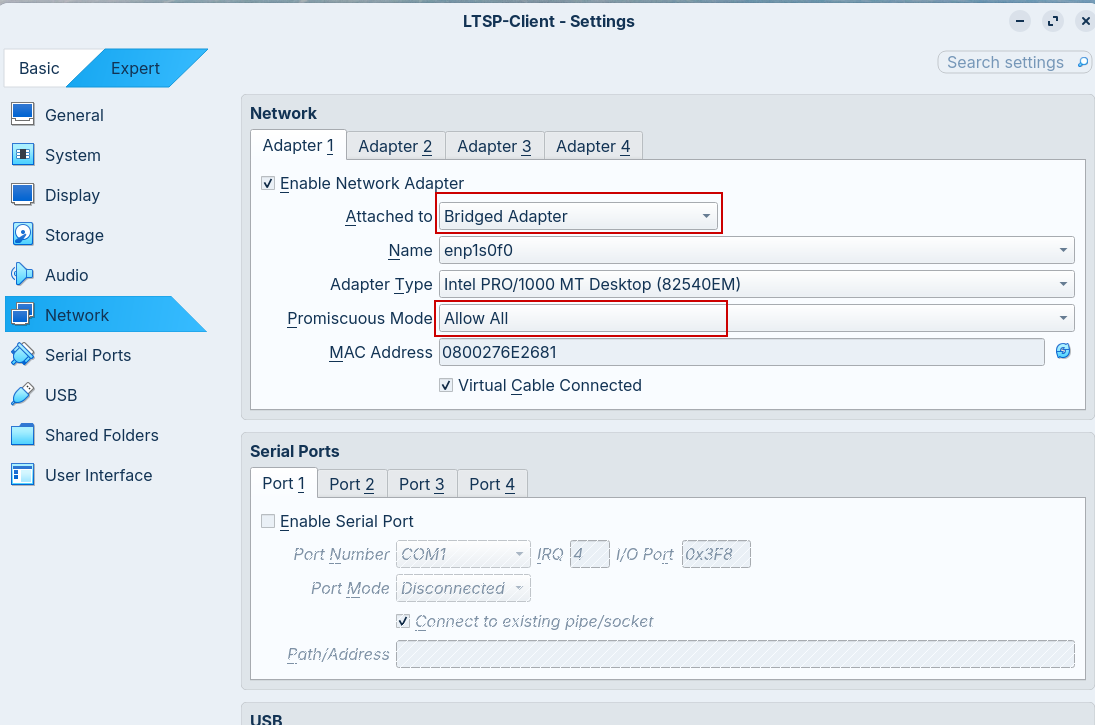Select the serial Port 4 tab
1095x725 pixels.
pos(492,484)
